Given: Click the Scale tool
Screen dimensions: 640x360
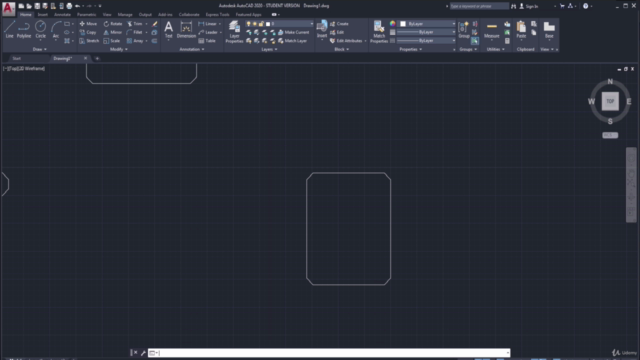Looking at the screenshot, I should (x=112, y=41).
